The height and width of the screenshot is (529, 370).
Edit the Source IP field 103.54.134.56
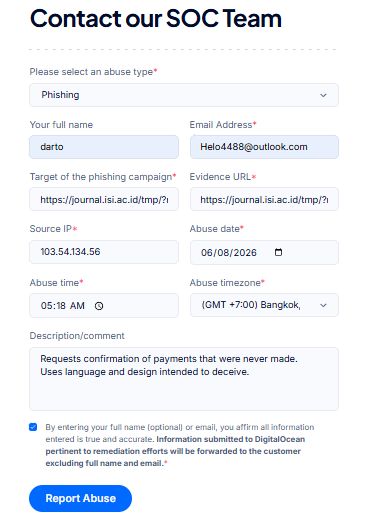(104, 252)
